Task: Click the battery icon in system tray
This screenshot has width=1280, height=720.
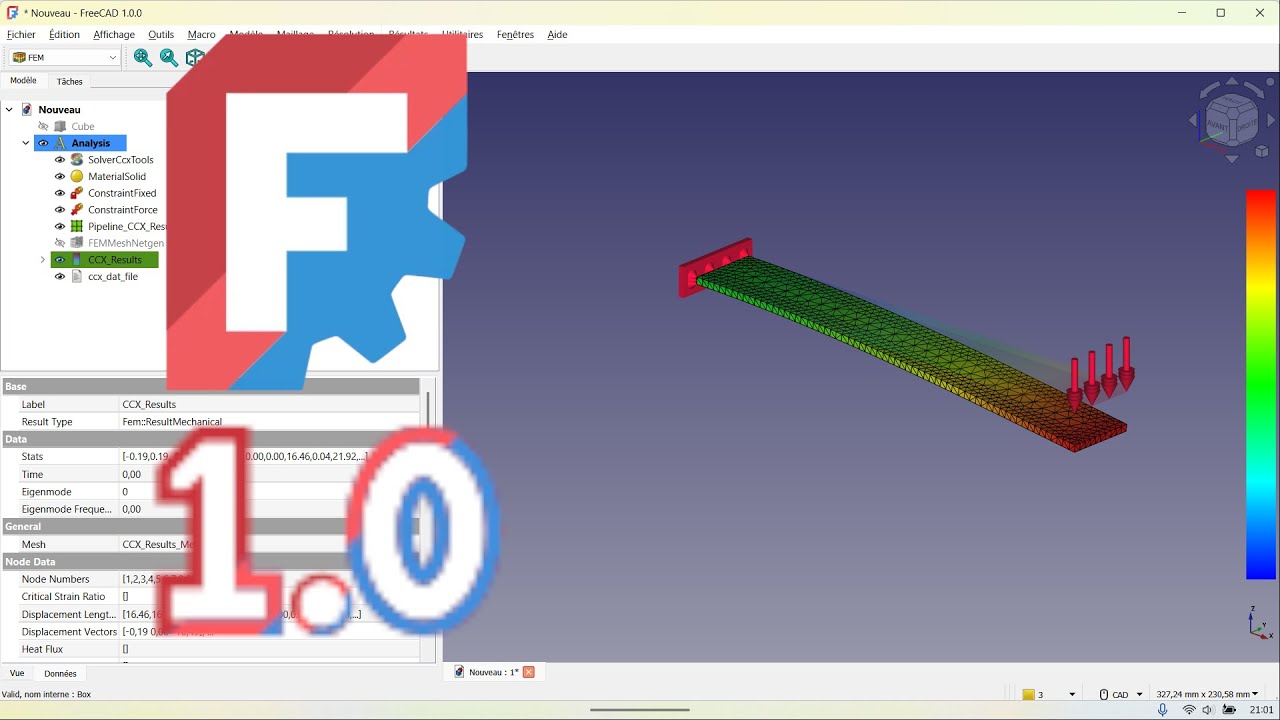Action: pyautogui.click(x=1229, y=709)
